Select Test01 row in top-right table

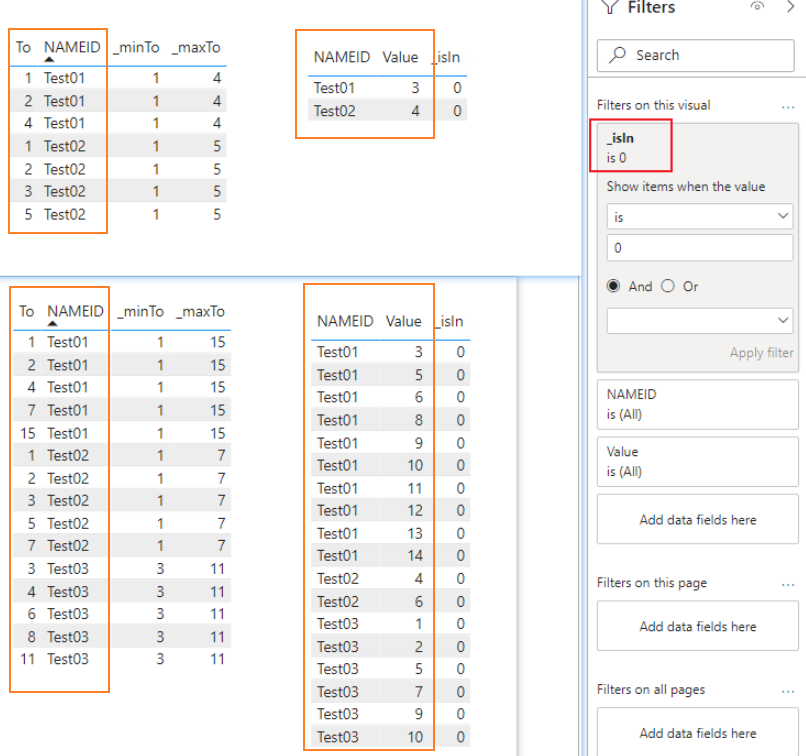point(388,88)
